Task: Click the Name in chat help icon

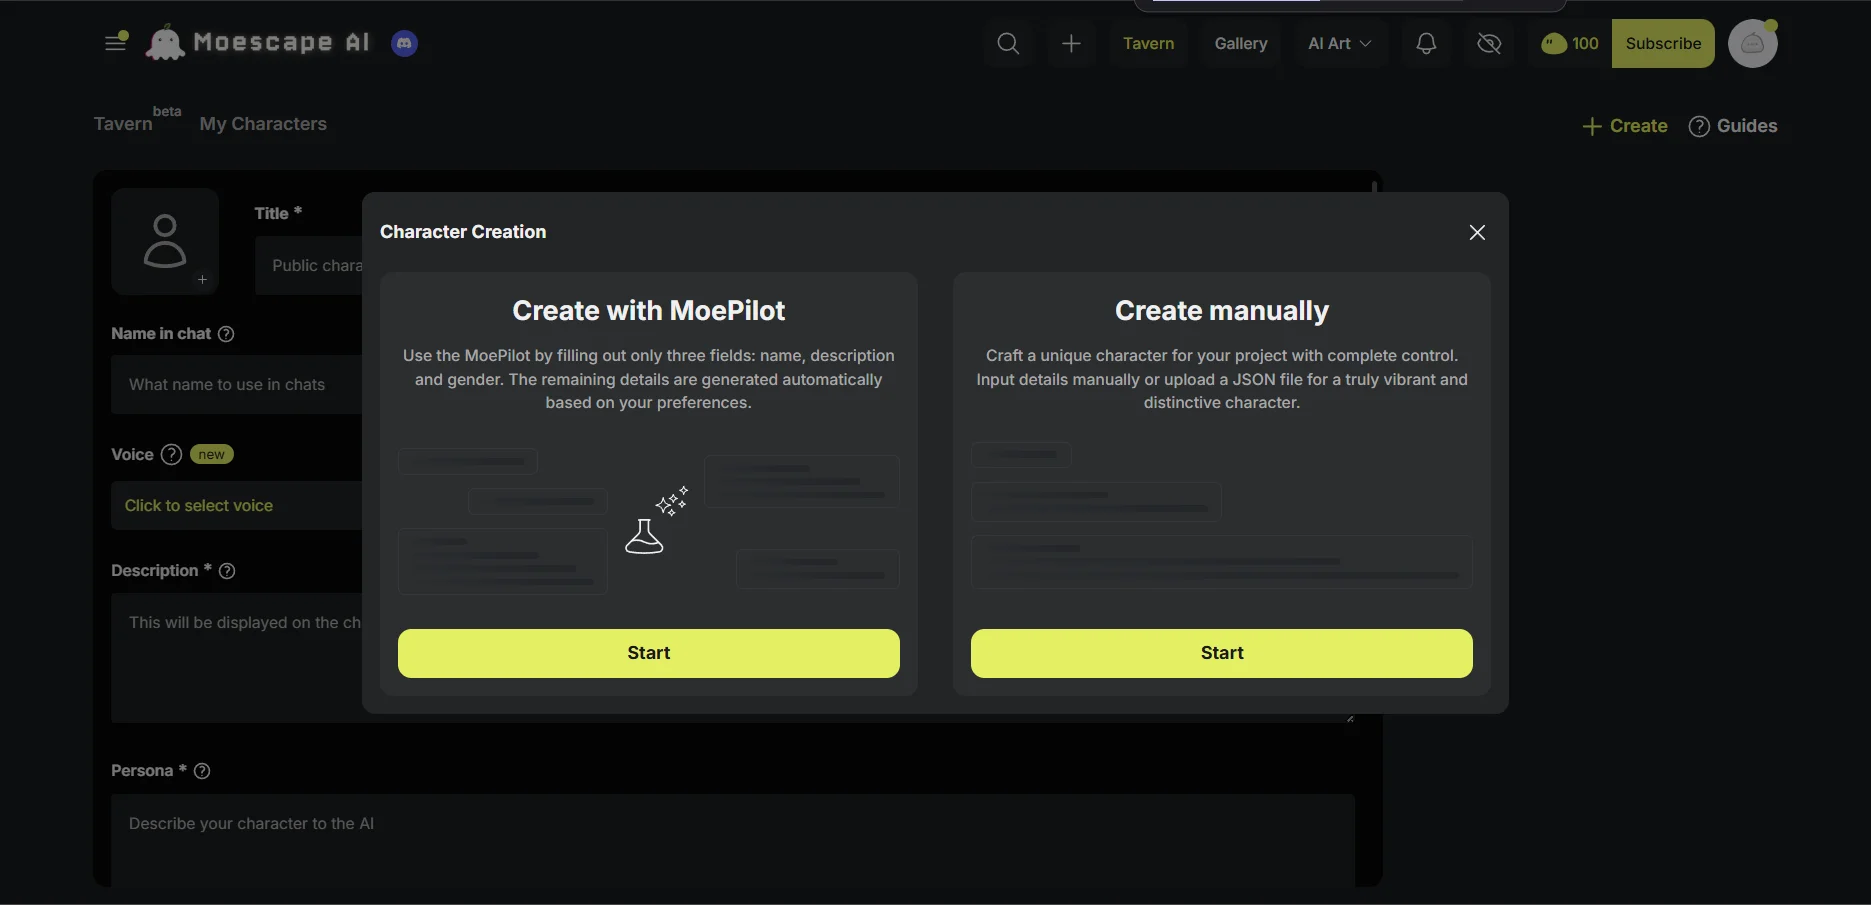Action: coord(226,334)
